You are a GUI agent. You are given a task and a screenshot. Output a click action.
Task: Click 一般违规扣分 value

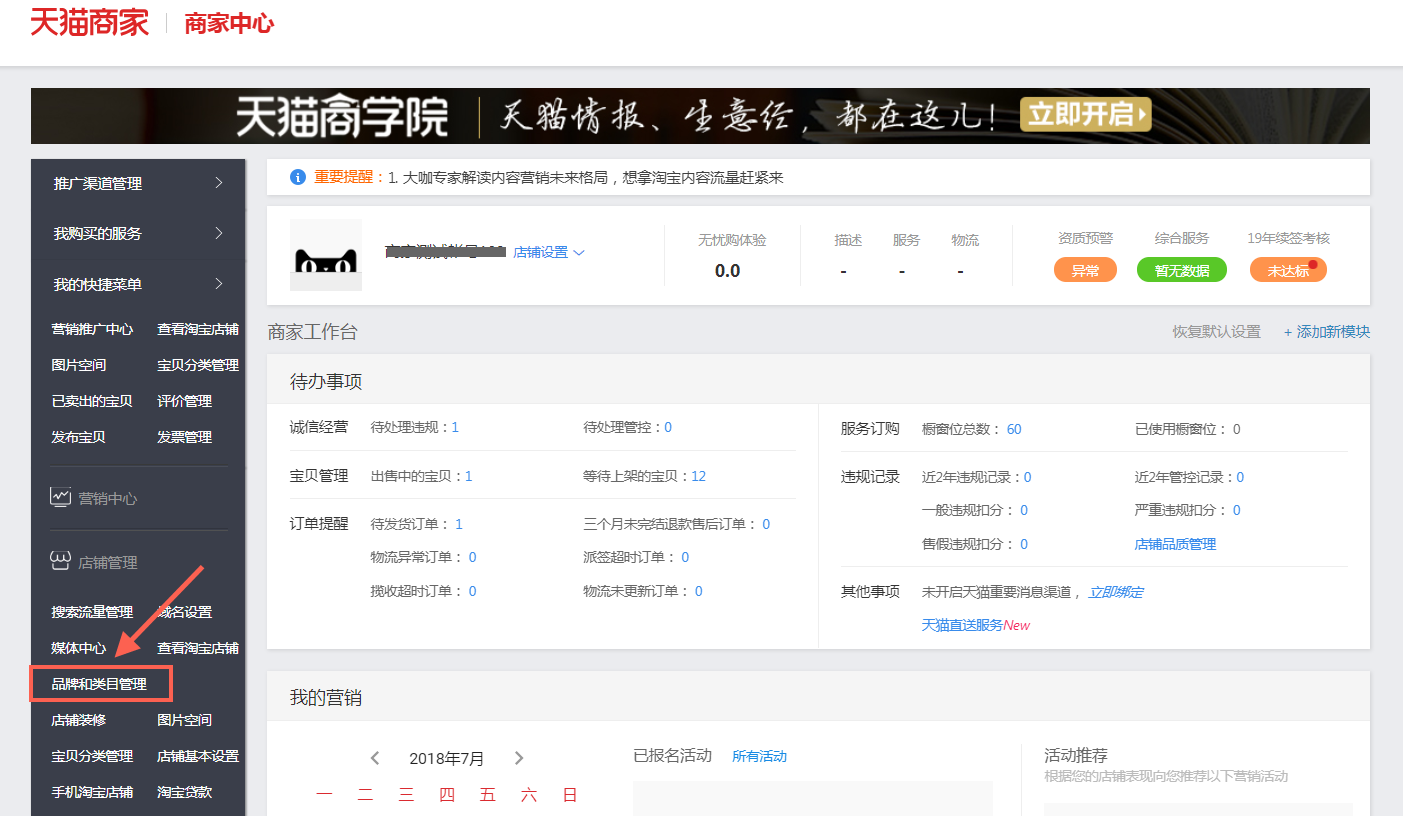tap(1023, 510)
